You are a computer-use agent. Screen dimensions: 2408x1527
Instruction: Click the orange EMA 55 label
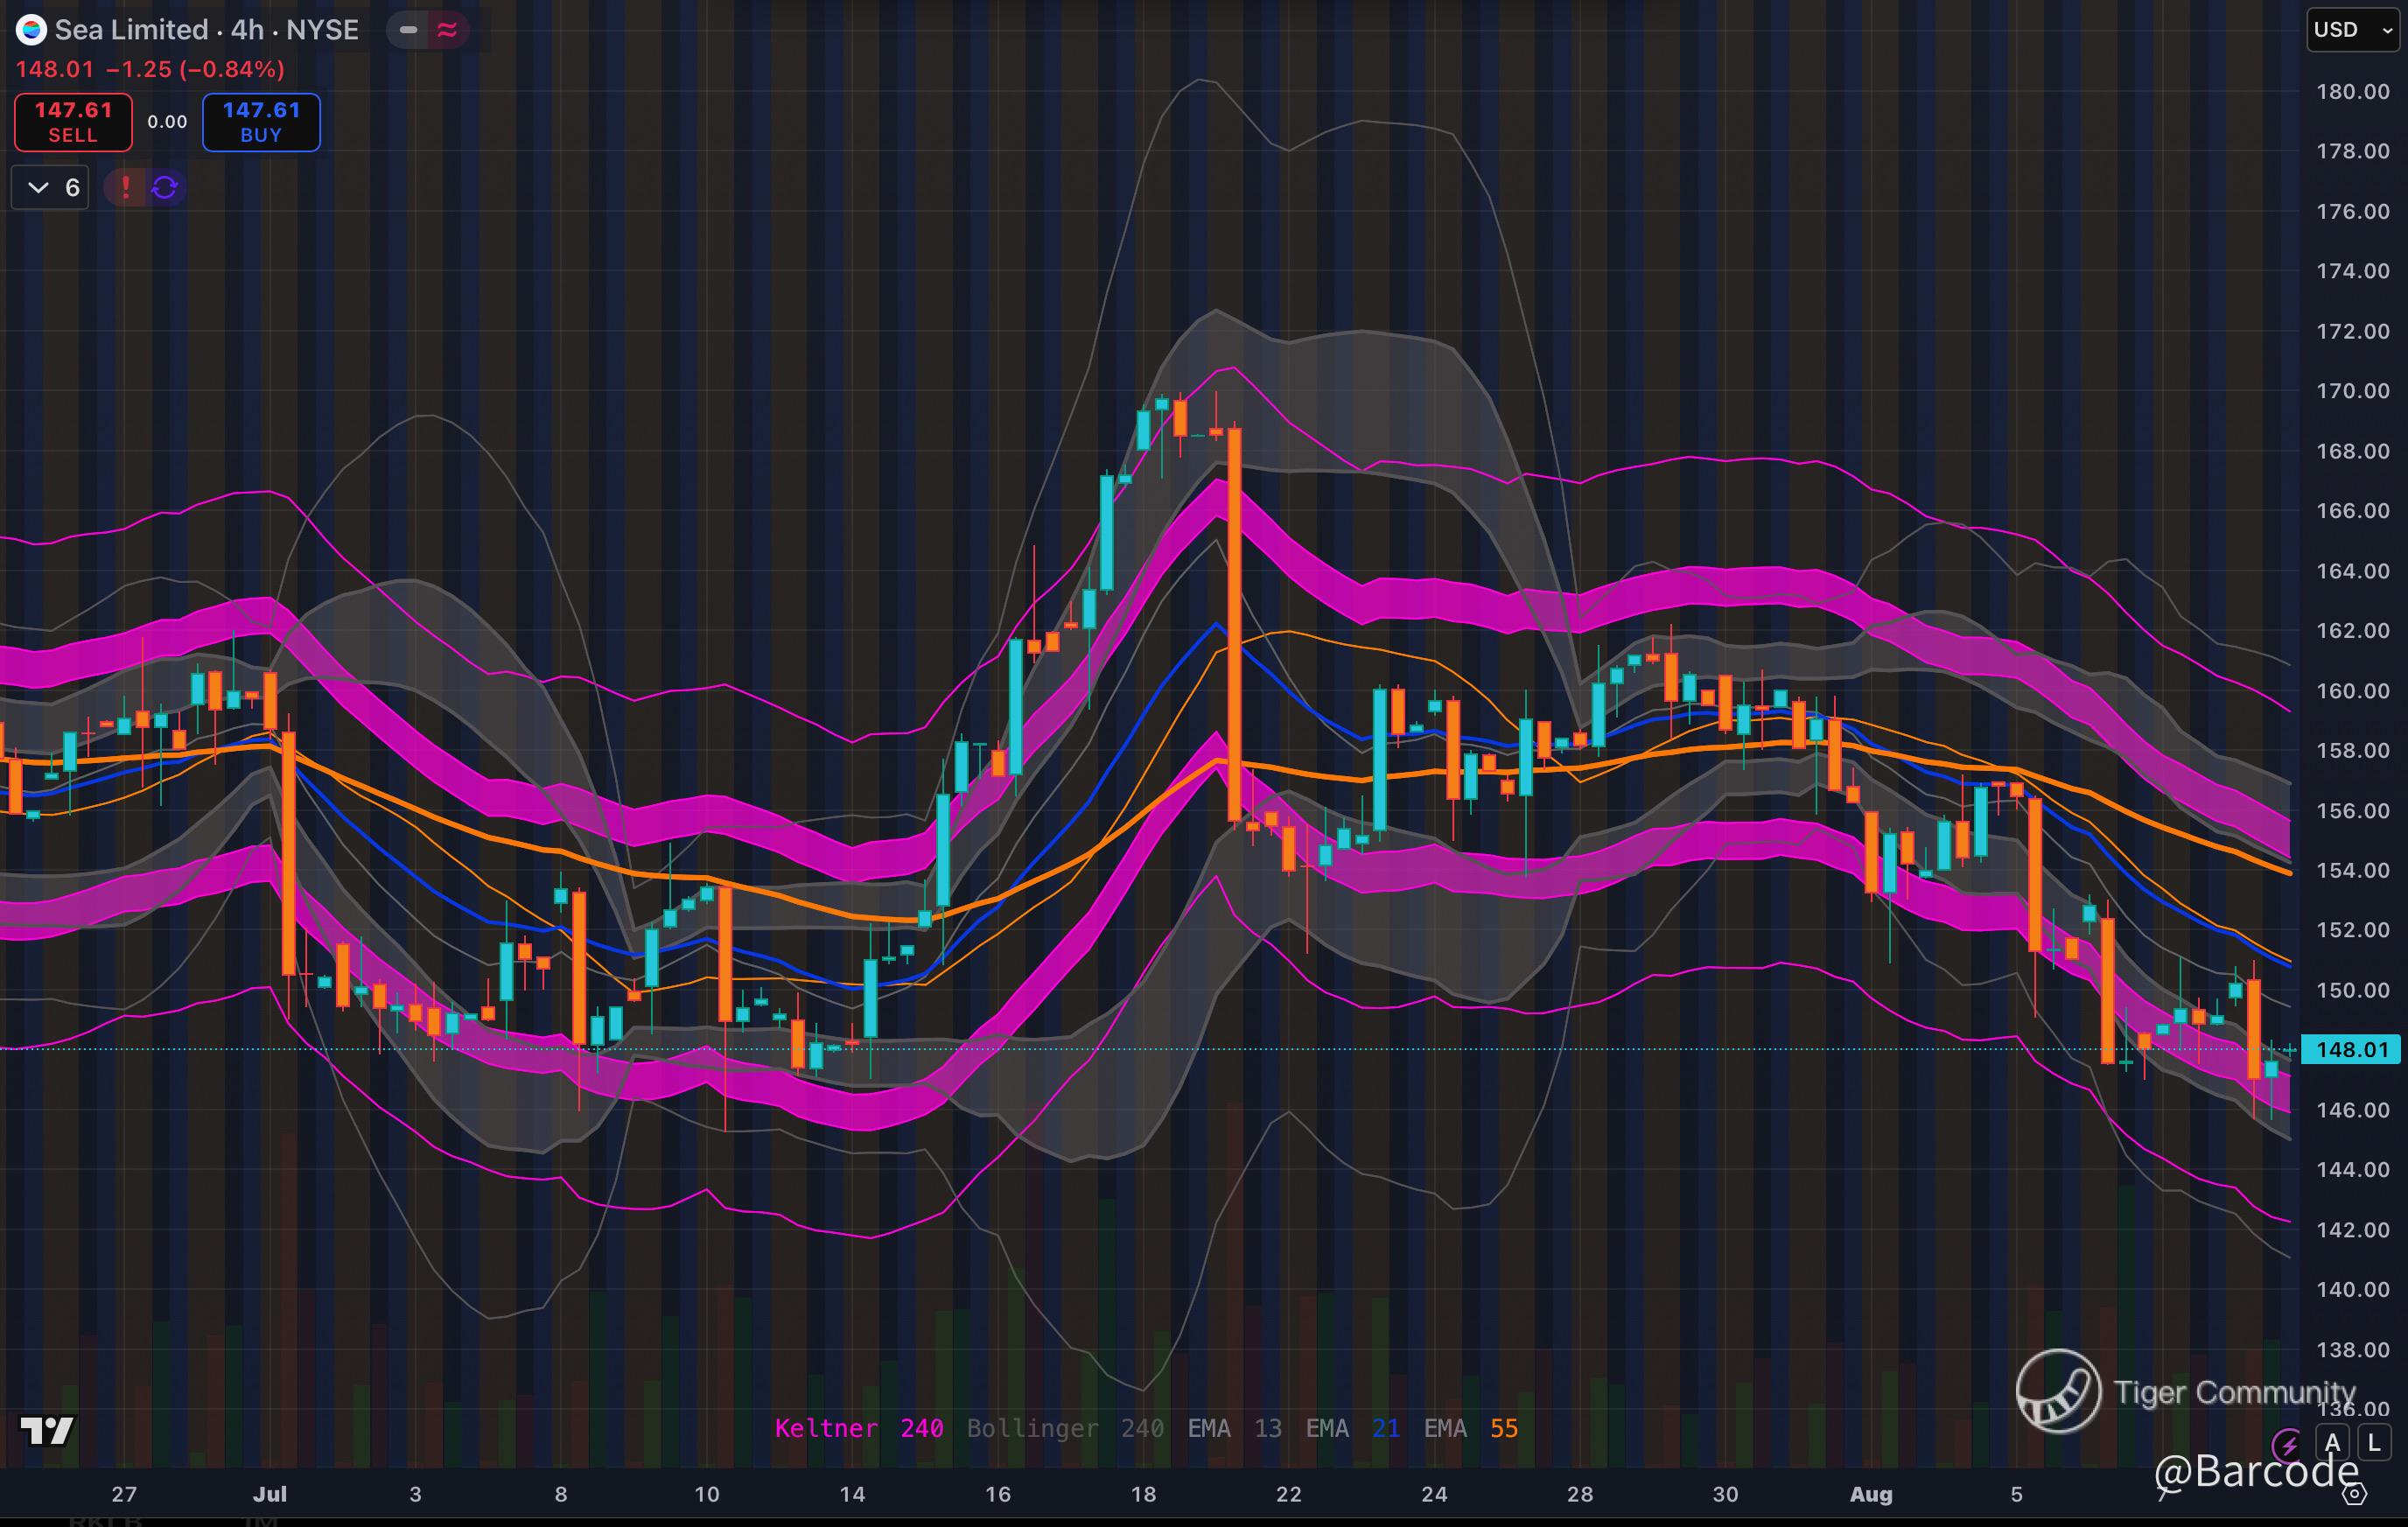point(1470,1428)
